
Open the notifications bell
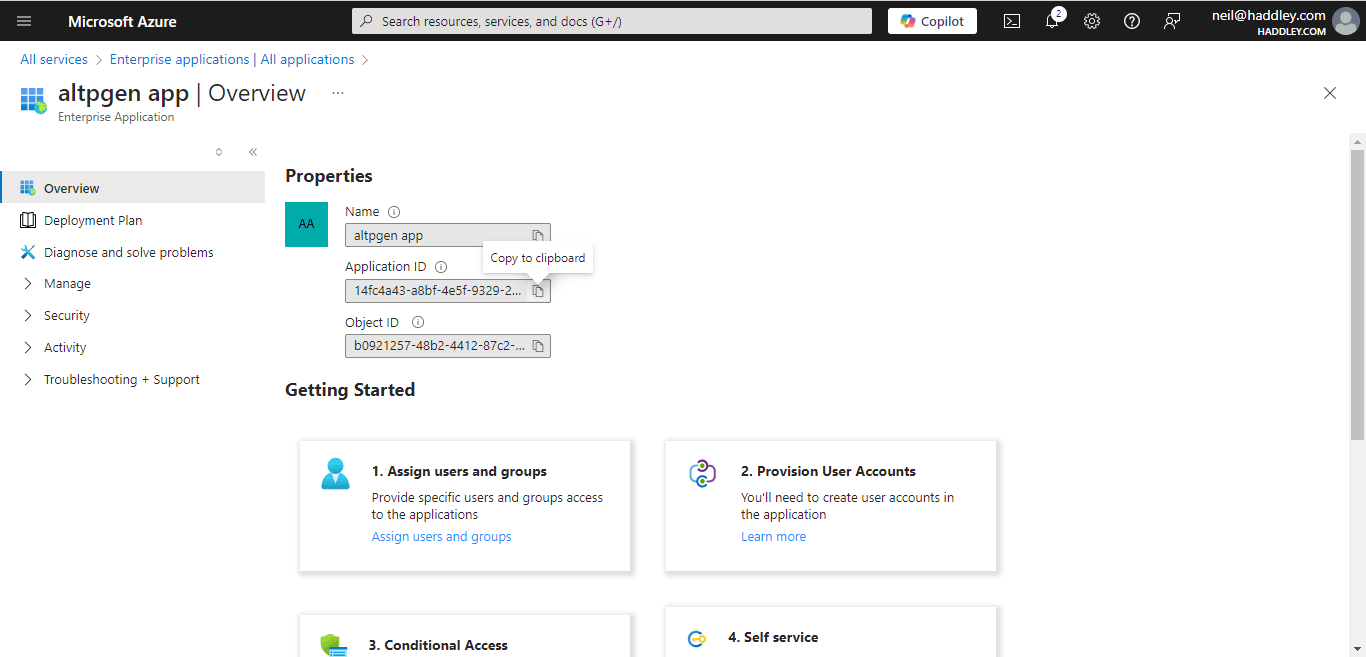[x=1052, y=21]
